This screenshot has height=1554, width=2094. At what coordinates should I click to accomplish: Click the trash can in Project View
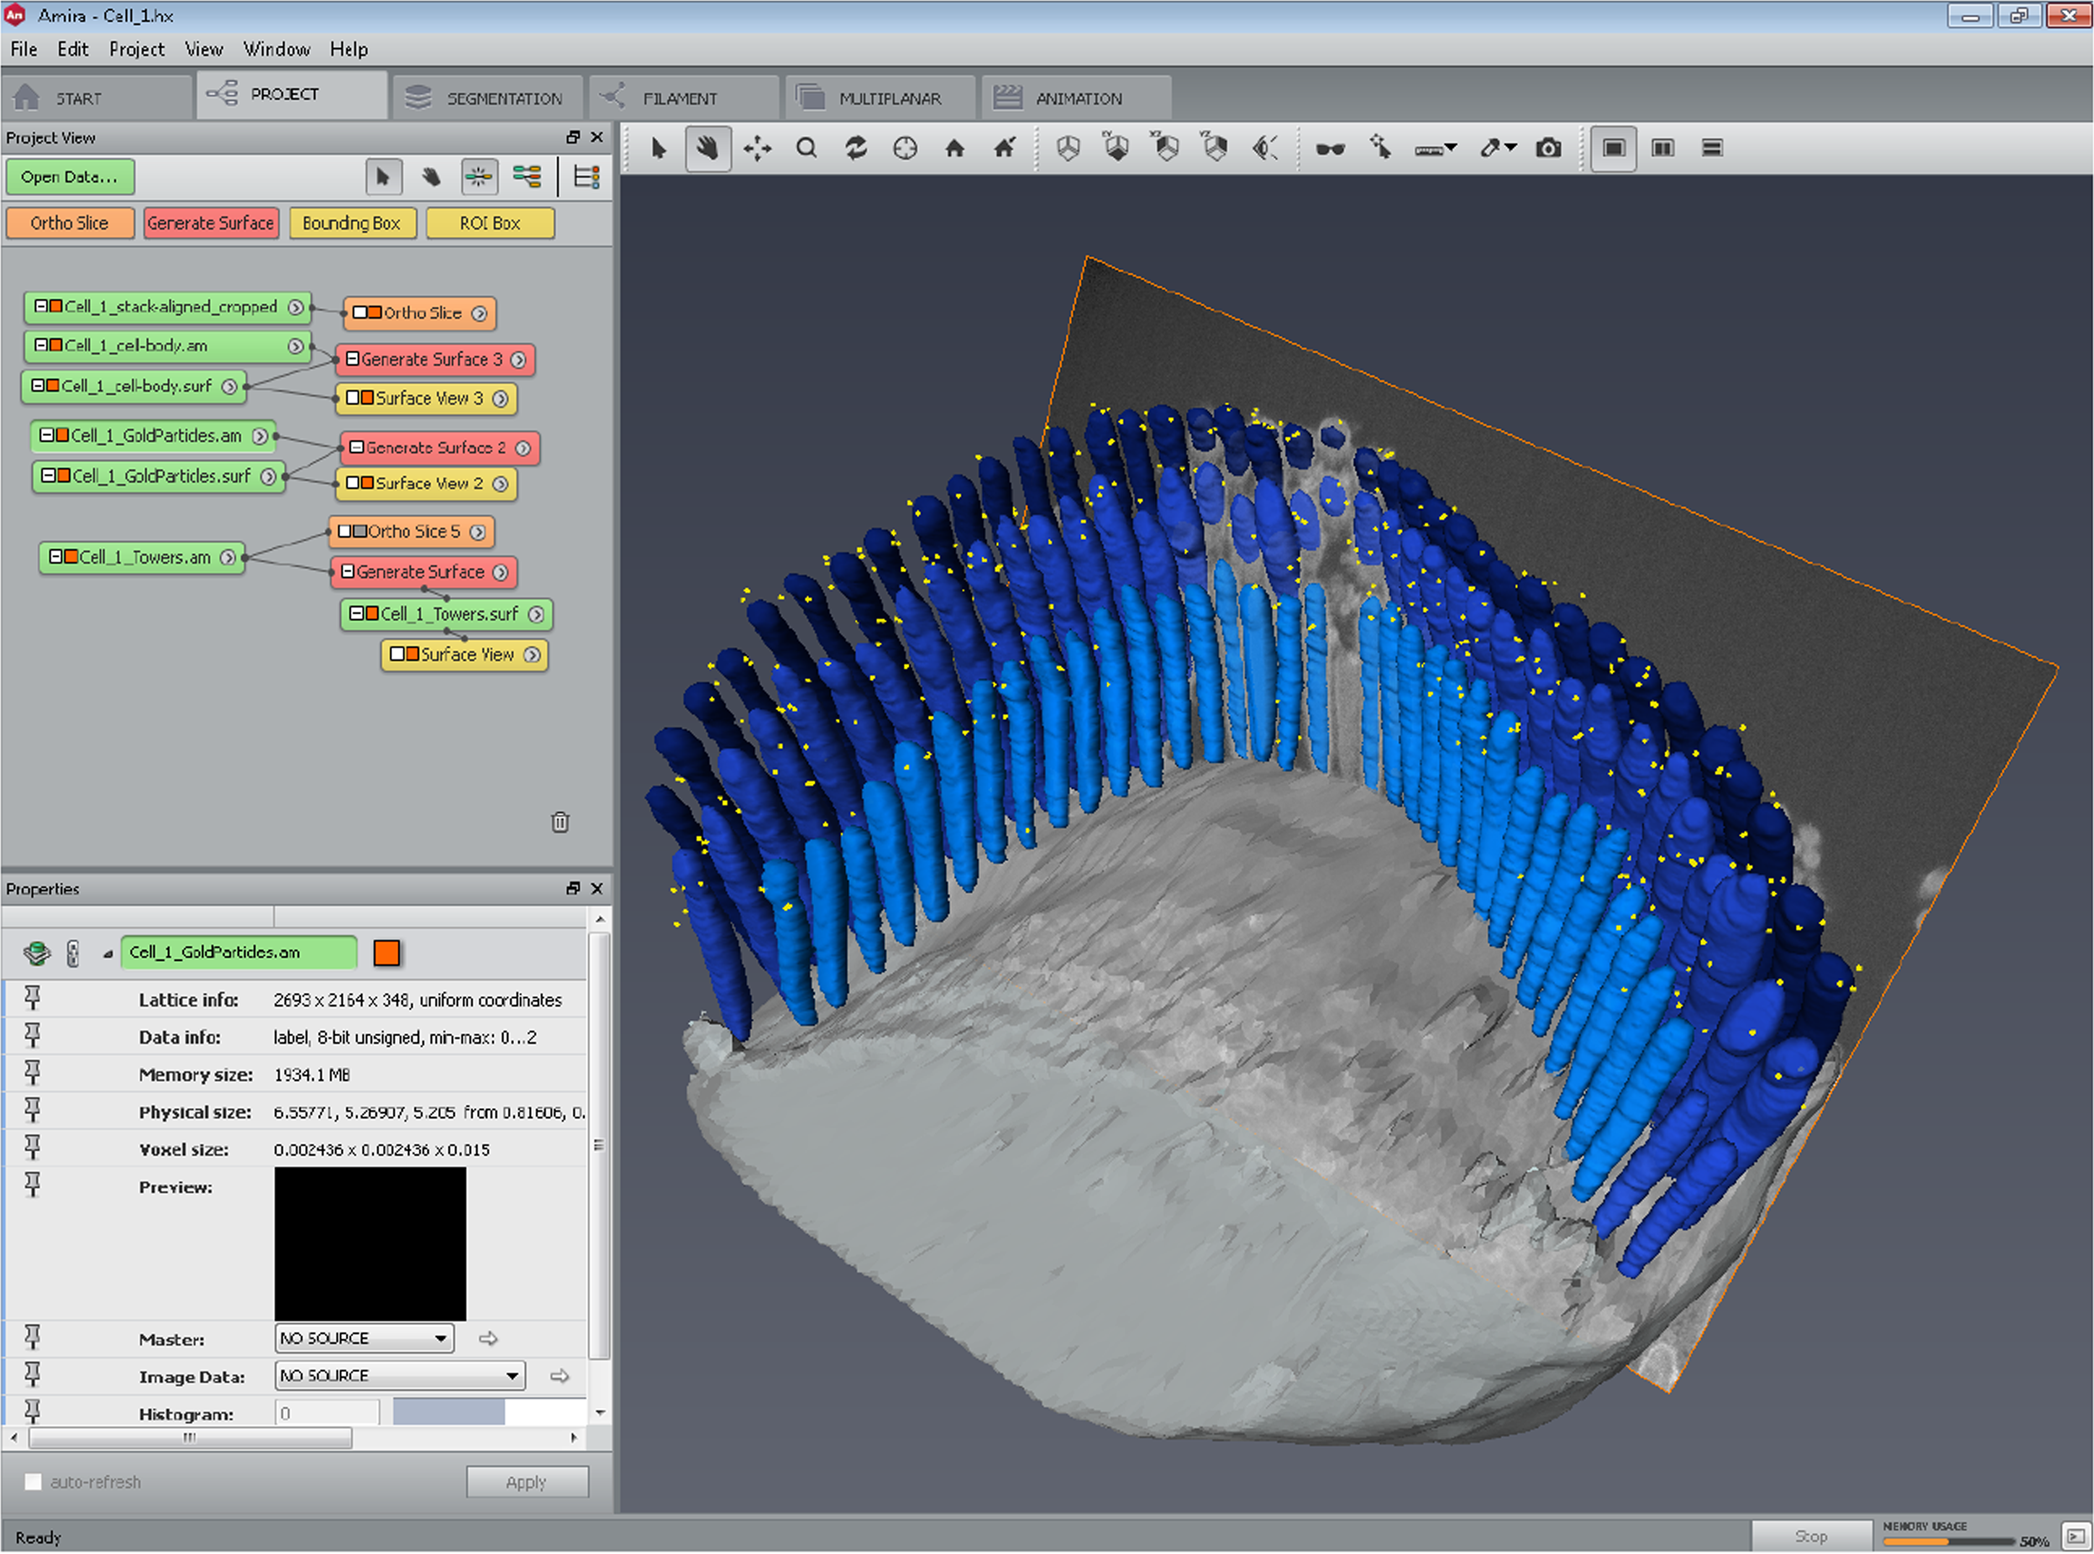[x=560, y=822]
